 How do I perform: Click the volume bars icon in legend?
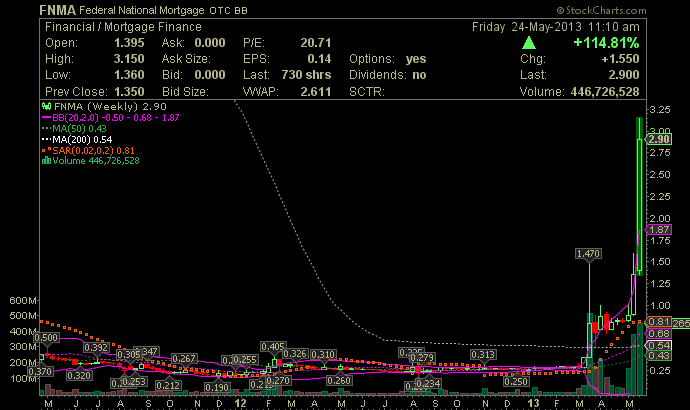tap(46, 161)
